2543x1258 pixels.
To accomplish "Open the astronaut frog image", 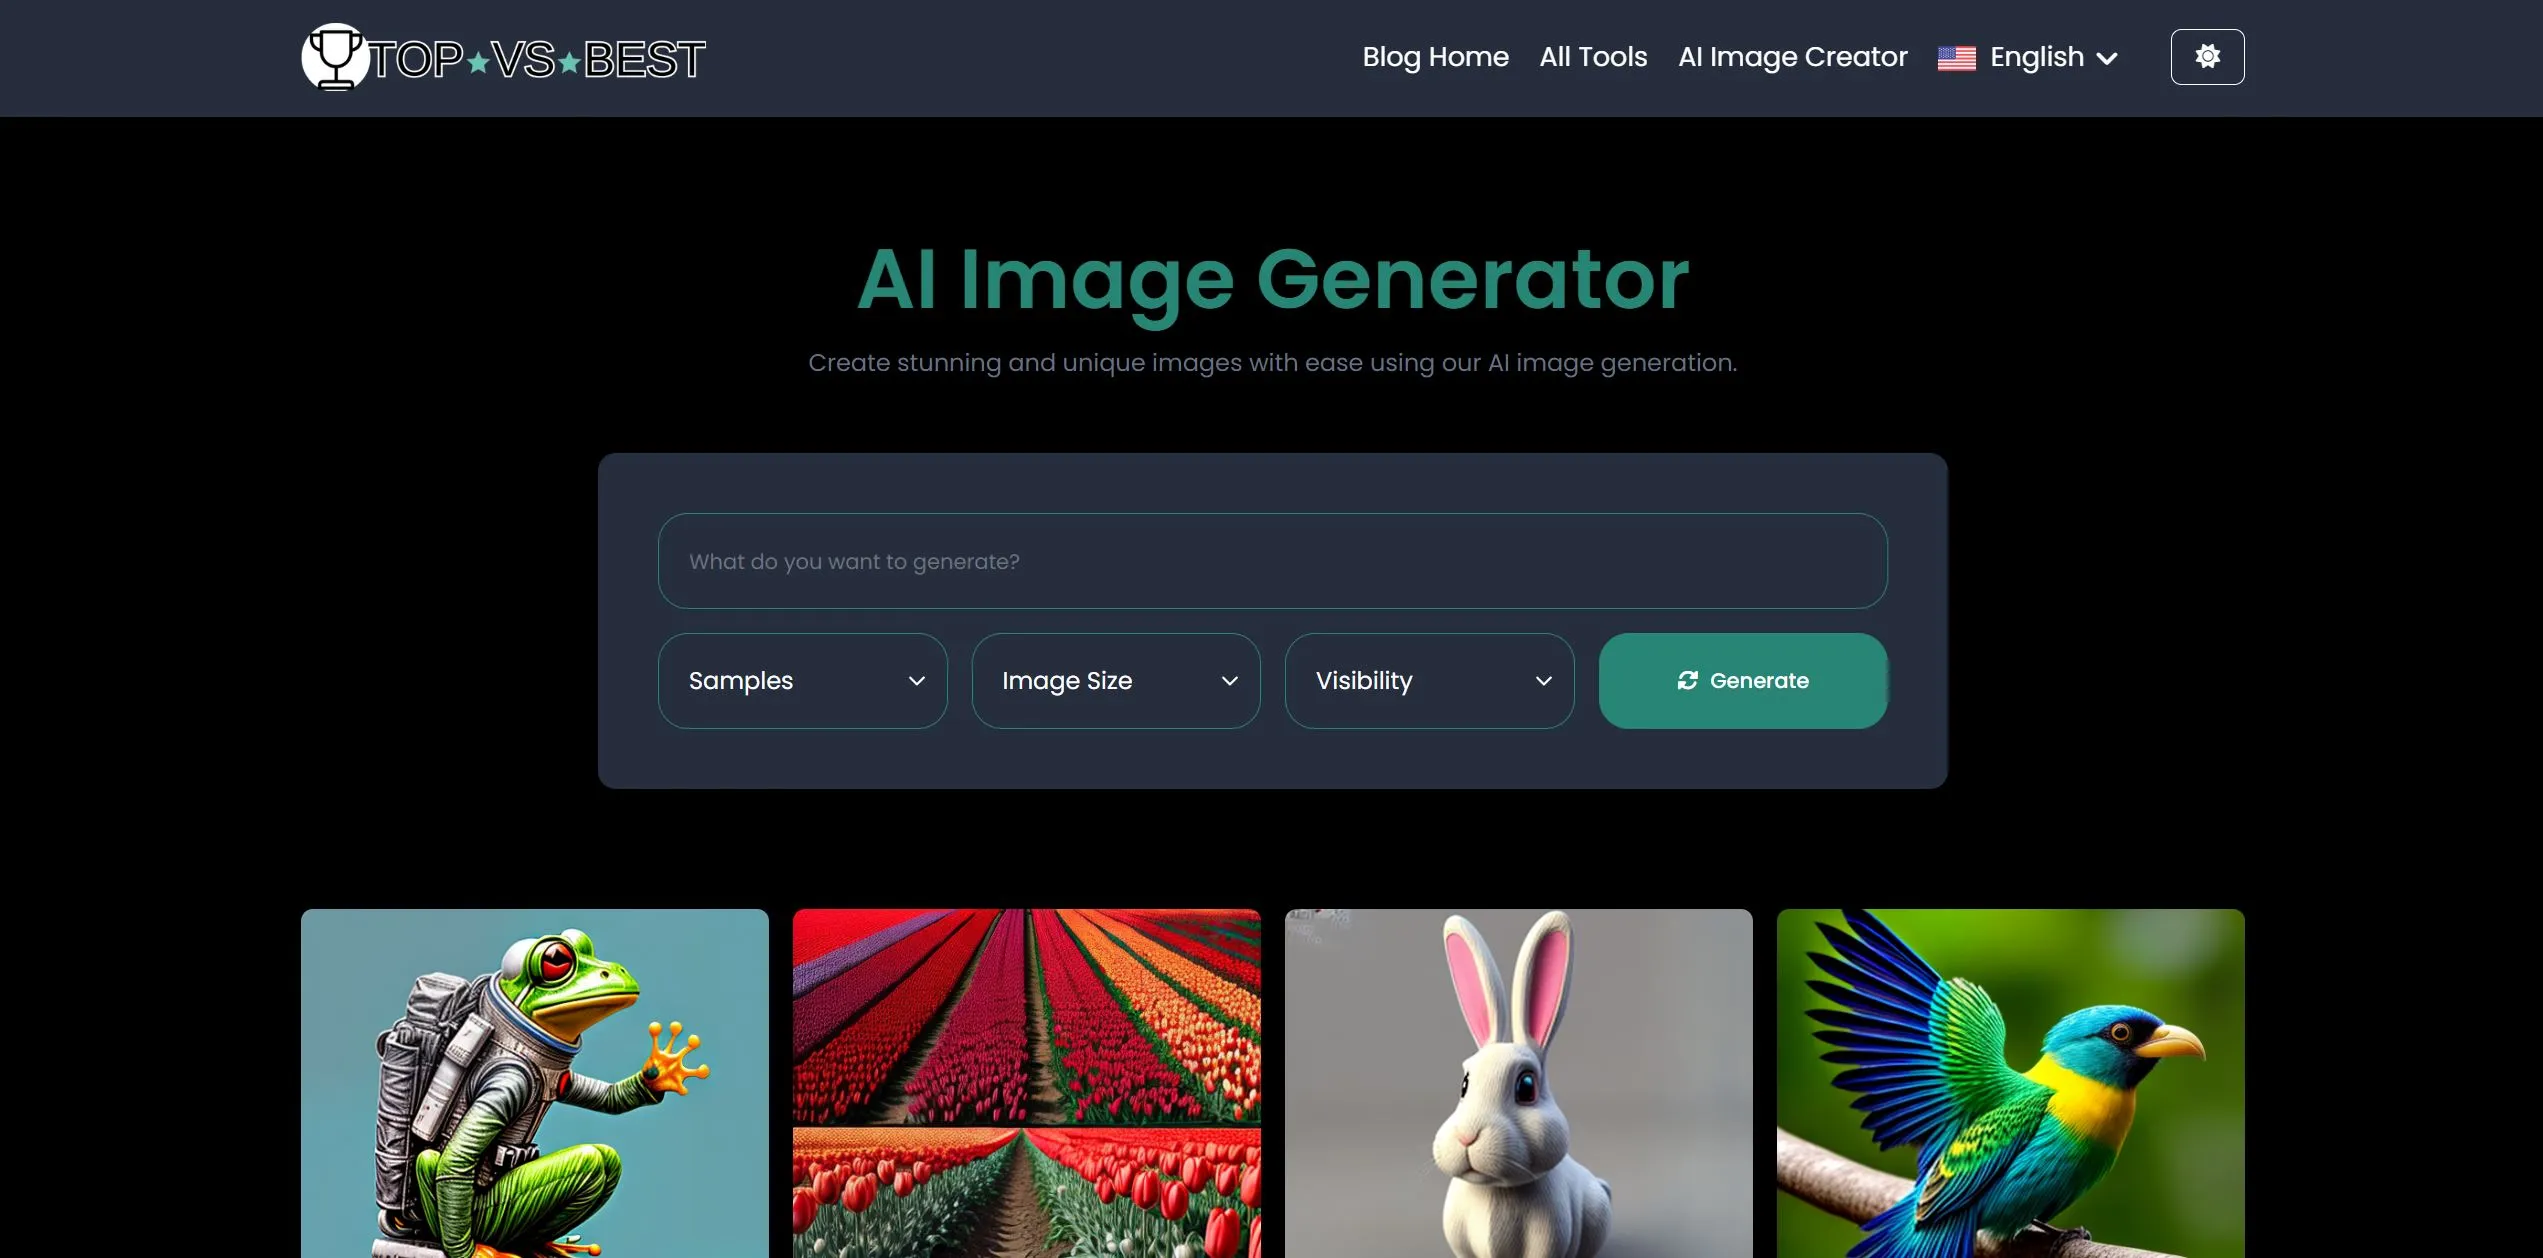I will [535, 1083].
